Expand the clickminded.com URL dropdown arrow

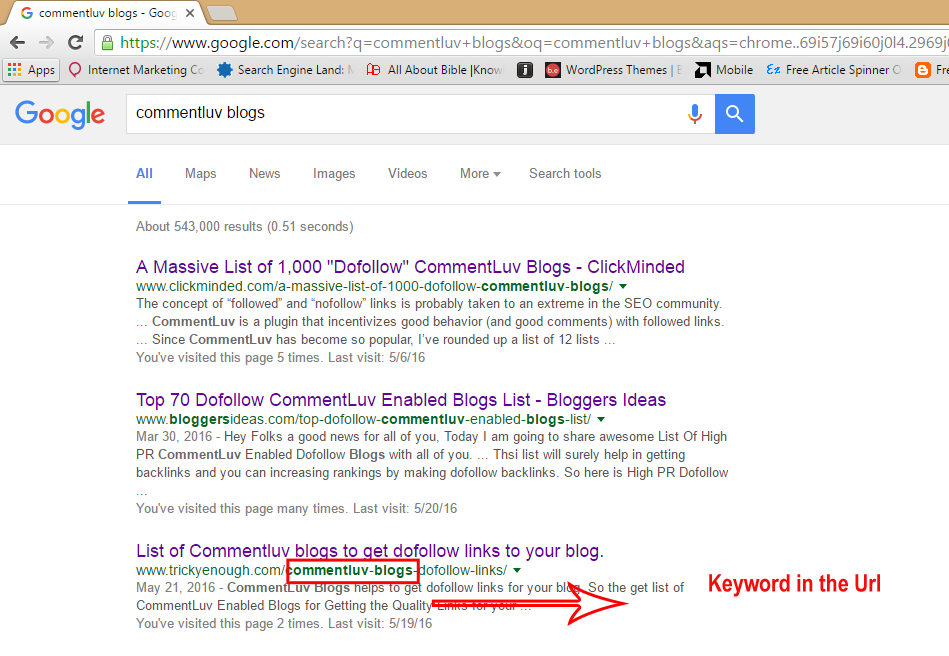click(x=623, y=286)
